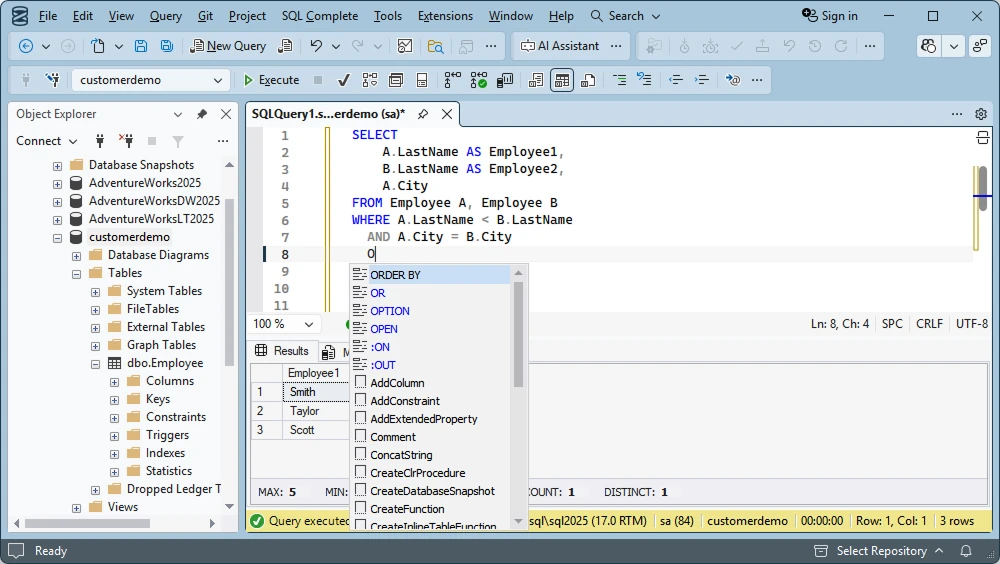Collapse the dbo.Employee table node
Screen dimensions: 1000x564
96,364
